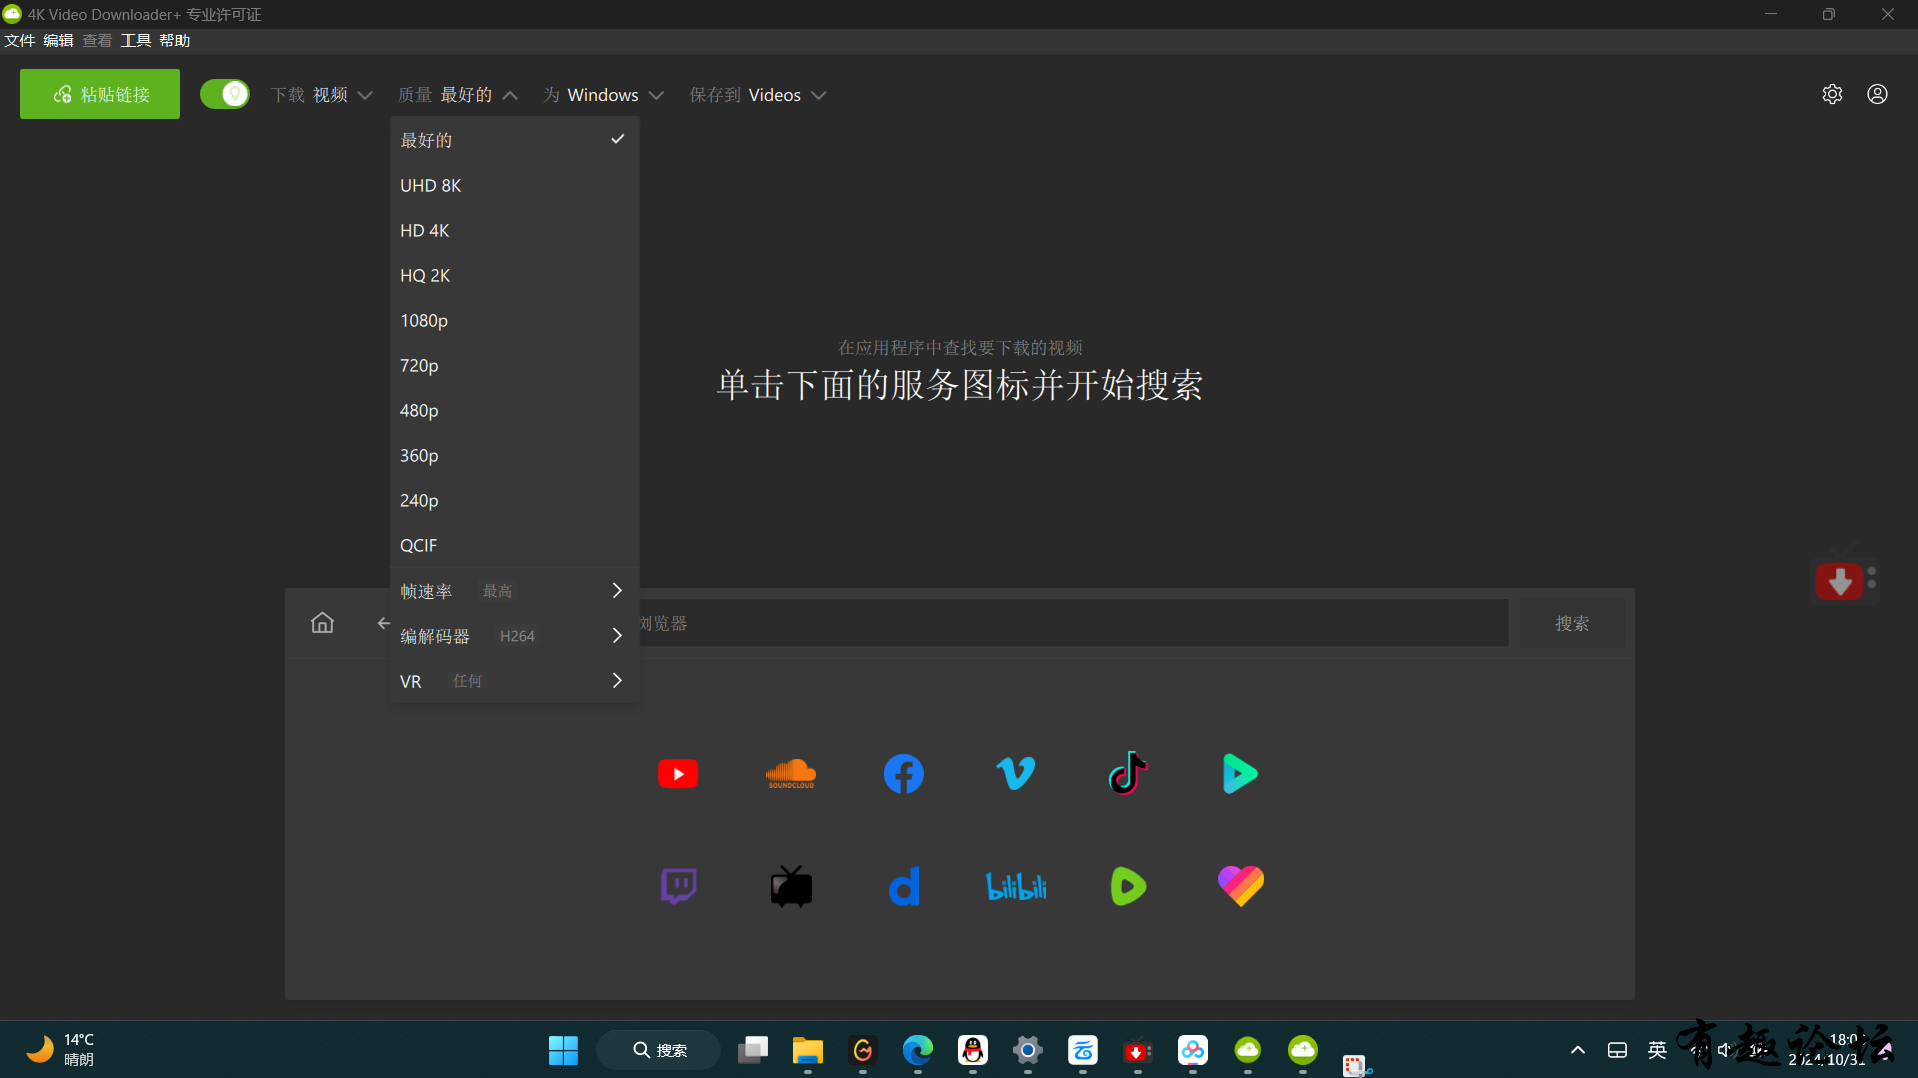Open the Facebook service icon

click(903, 773)
